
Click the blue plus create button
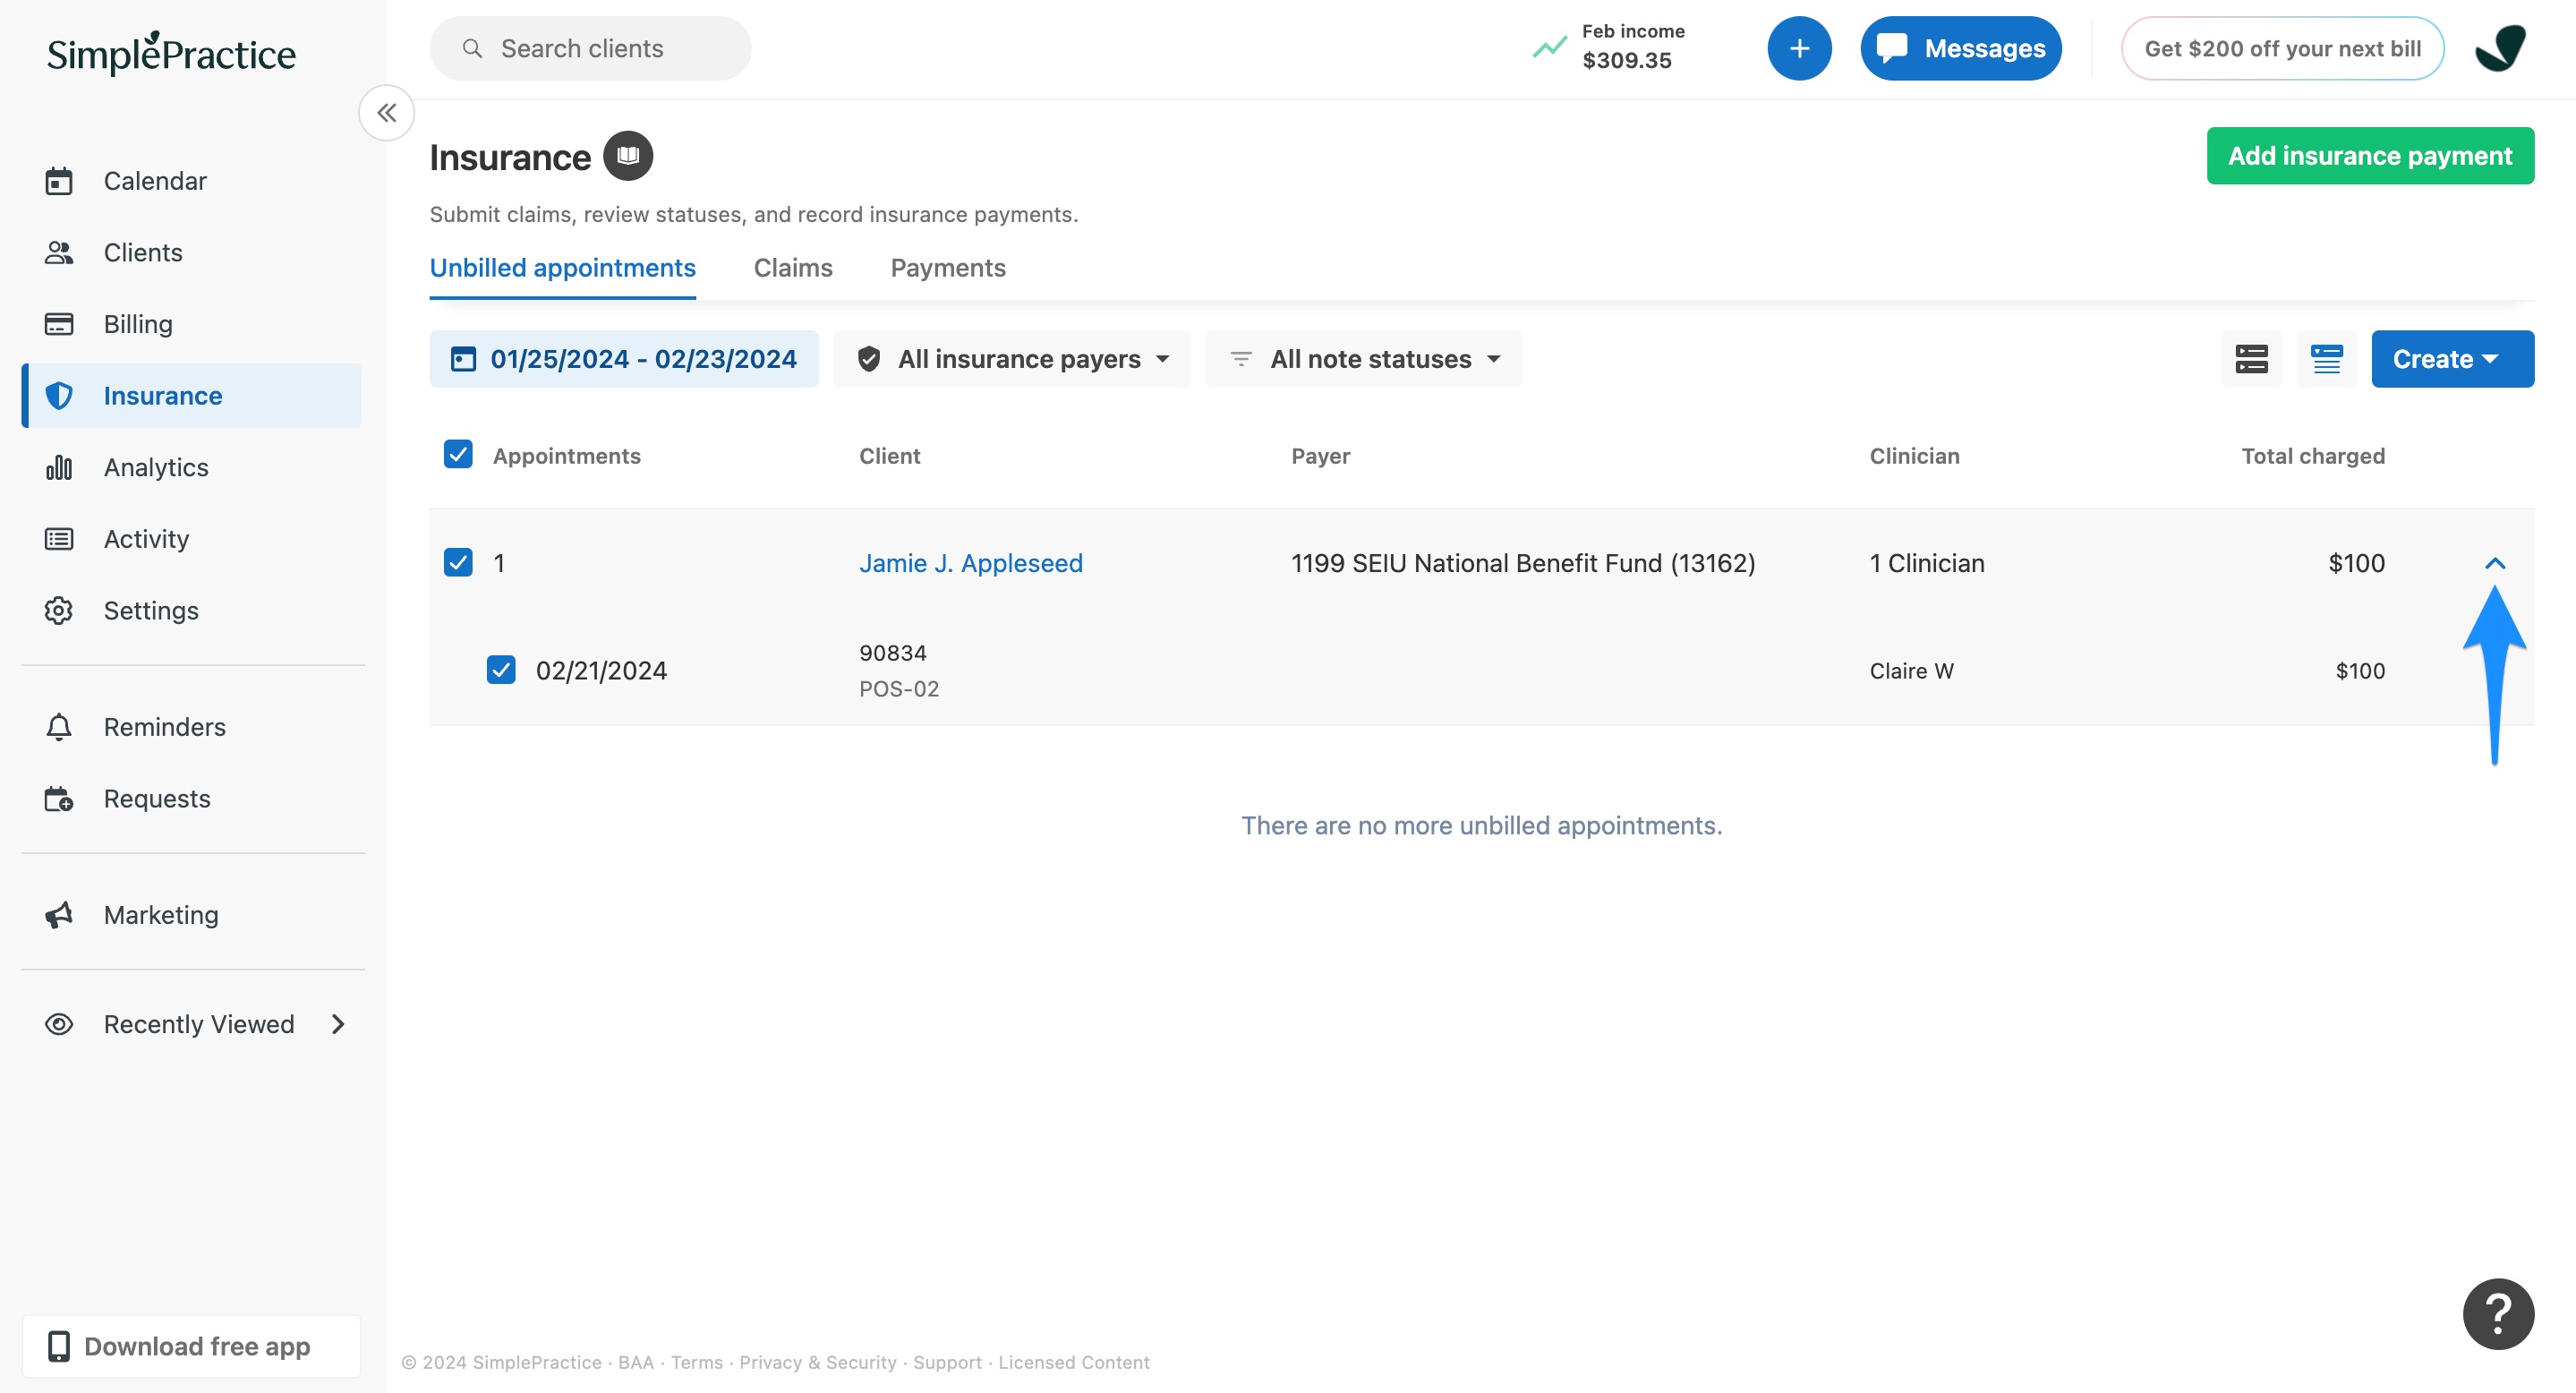point(1799,48)
